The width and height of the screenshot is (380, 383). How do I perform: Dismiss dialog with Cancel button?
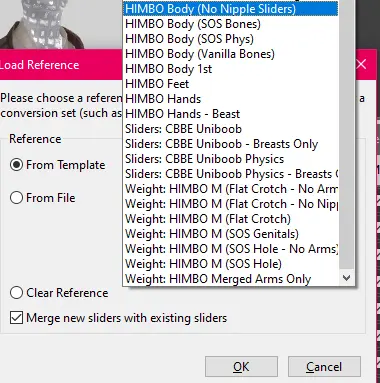click(324, 367)
